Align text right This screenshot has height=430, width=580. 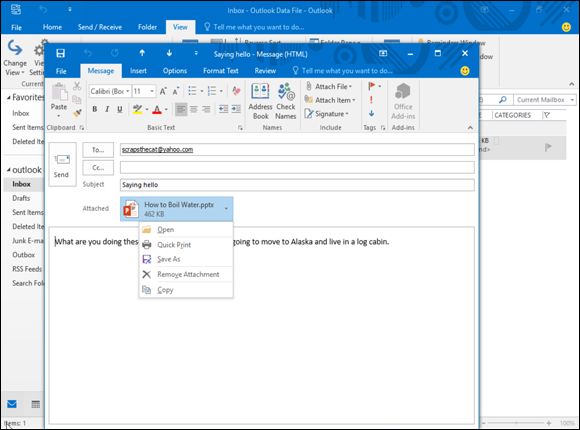click(x=206, y=109)
